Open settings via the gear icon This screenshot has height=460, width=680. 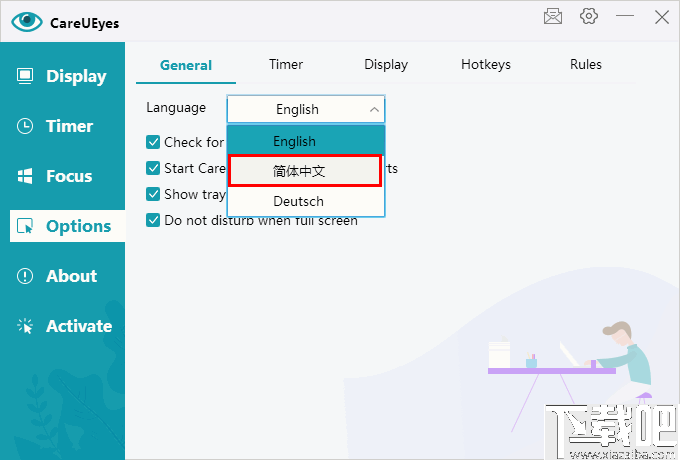pyautogui.click(x=588, y=16)
